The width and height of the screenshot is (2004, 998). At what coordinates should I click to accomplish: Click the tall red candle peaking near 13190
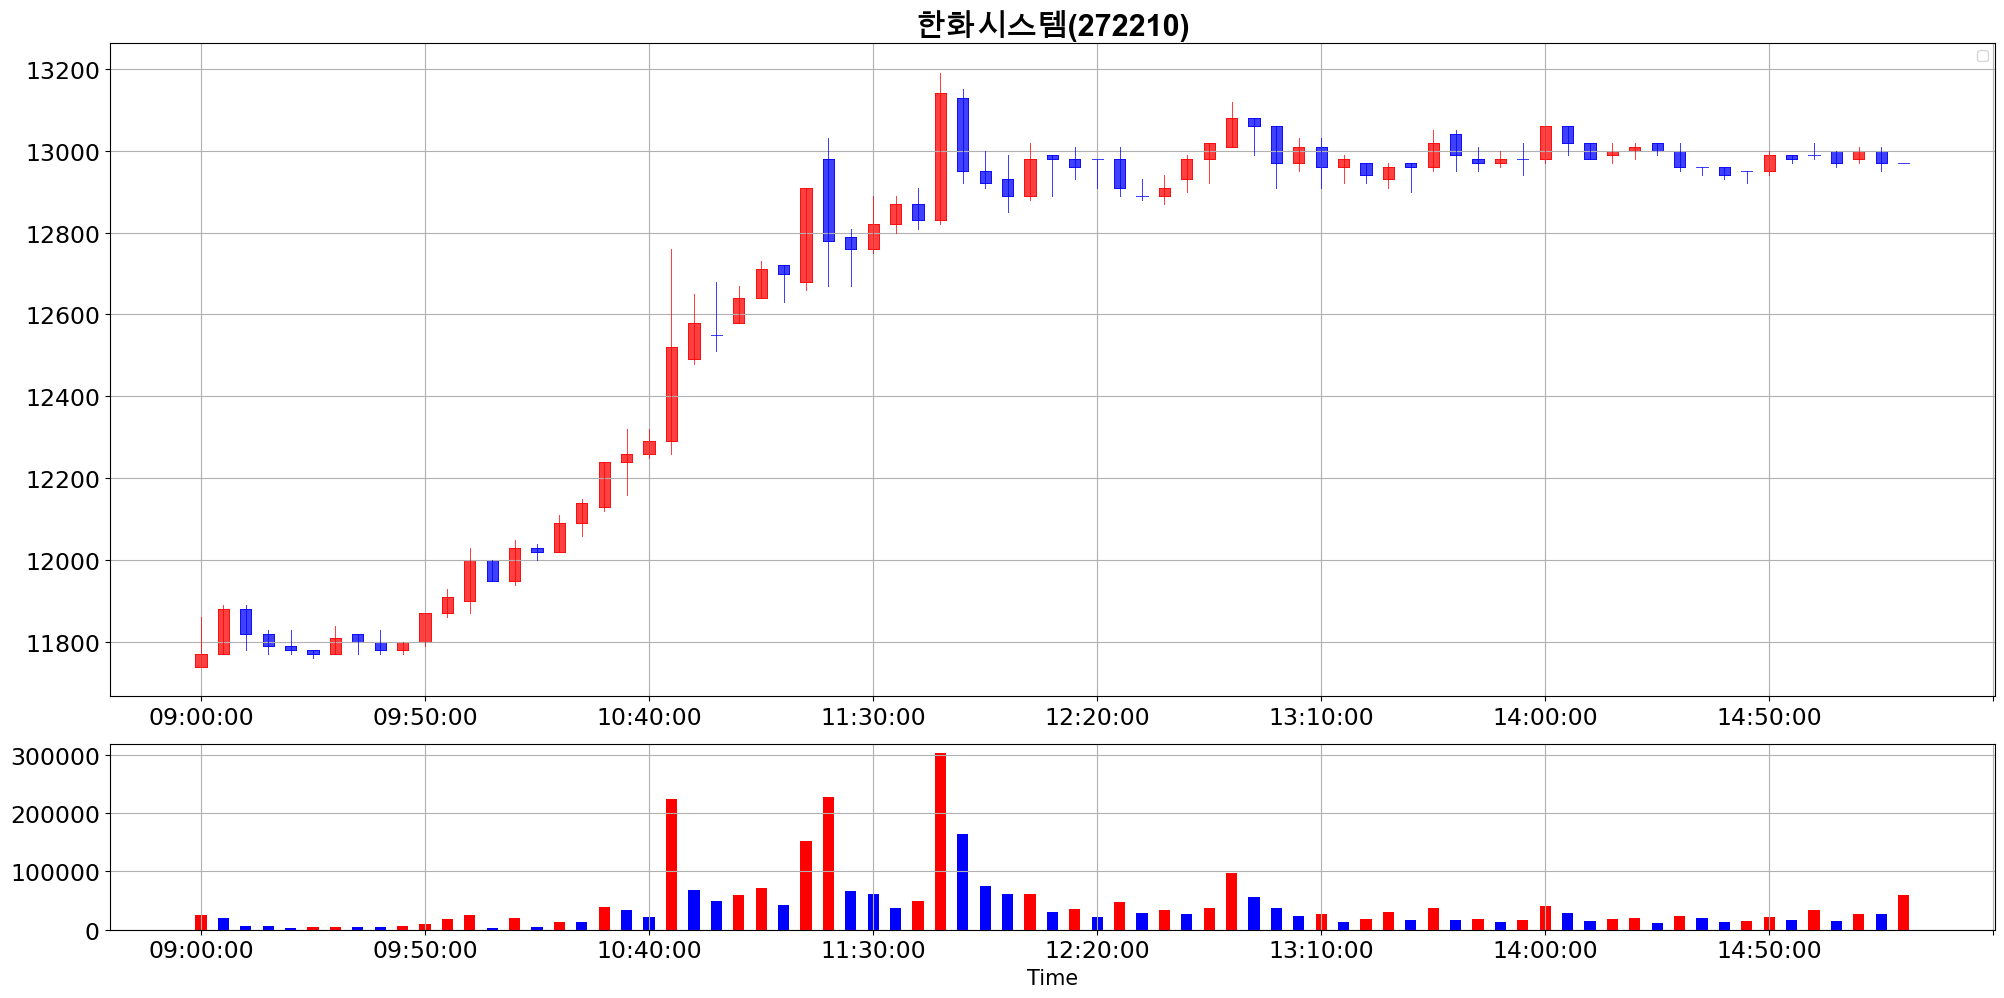940,157
